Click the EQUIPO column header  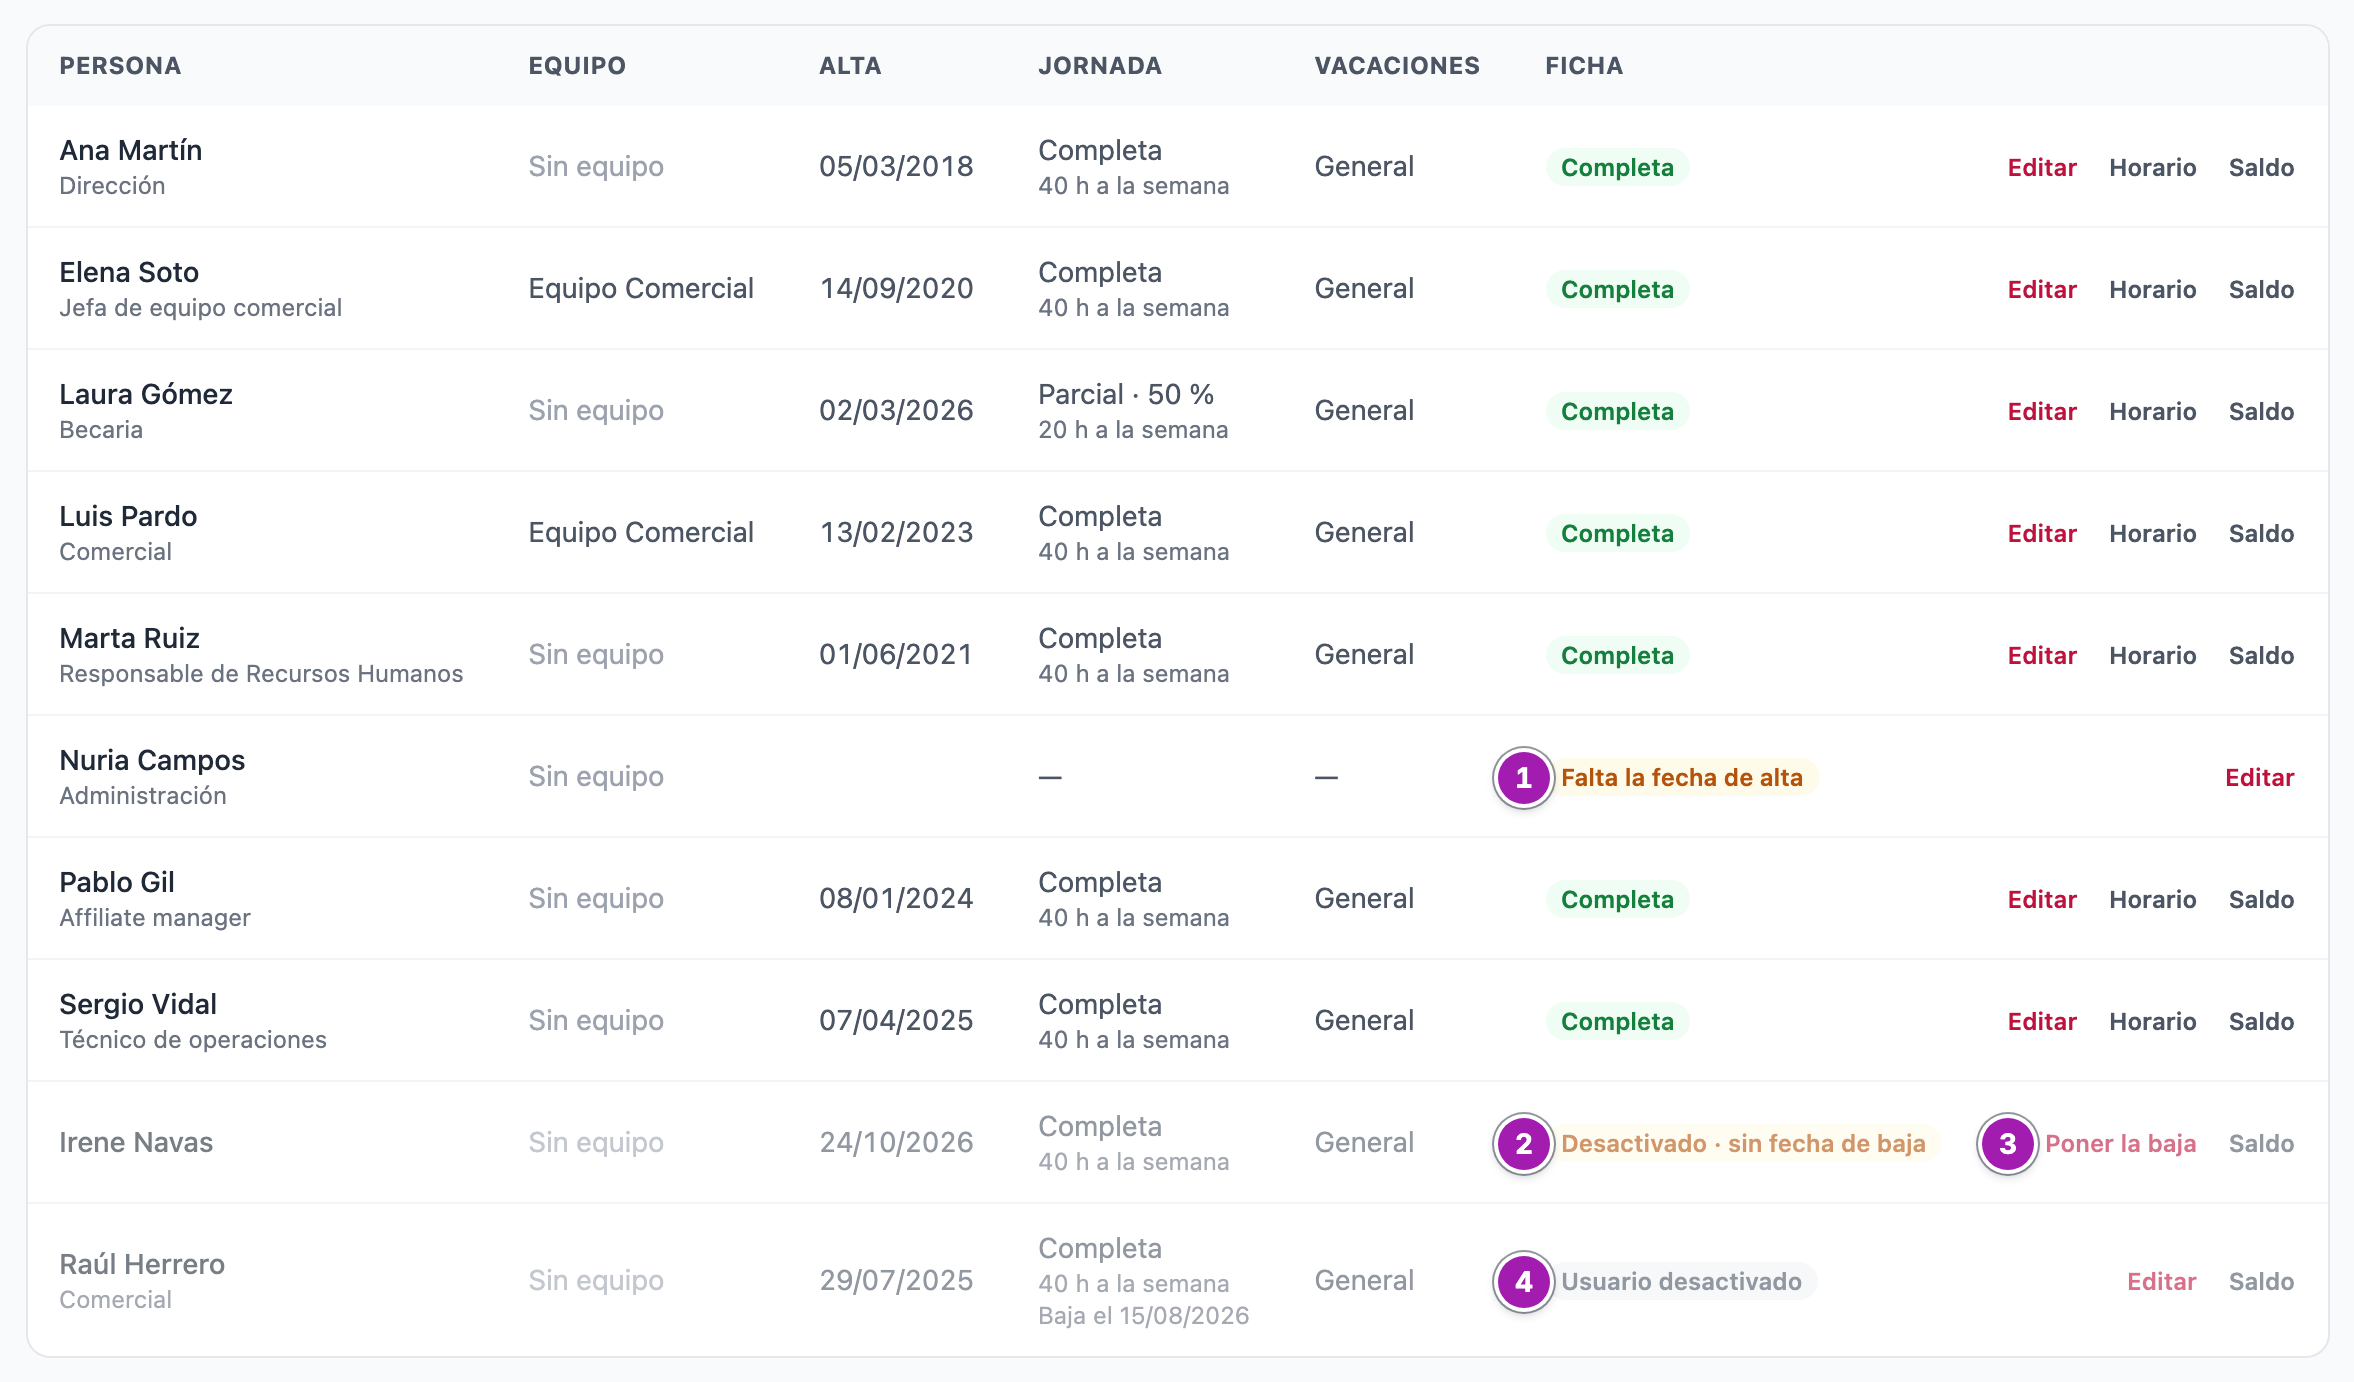577,66
